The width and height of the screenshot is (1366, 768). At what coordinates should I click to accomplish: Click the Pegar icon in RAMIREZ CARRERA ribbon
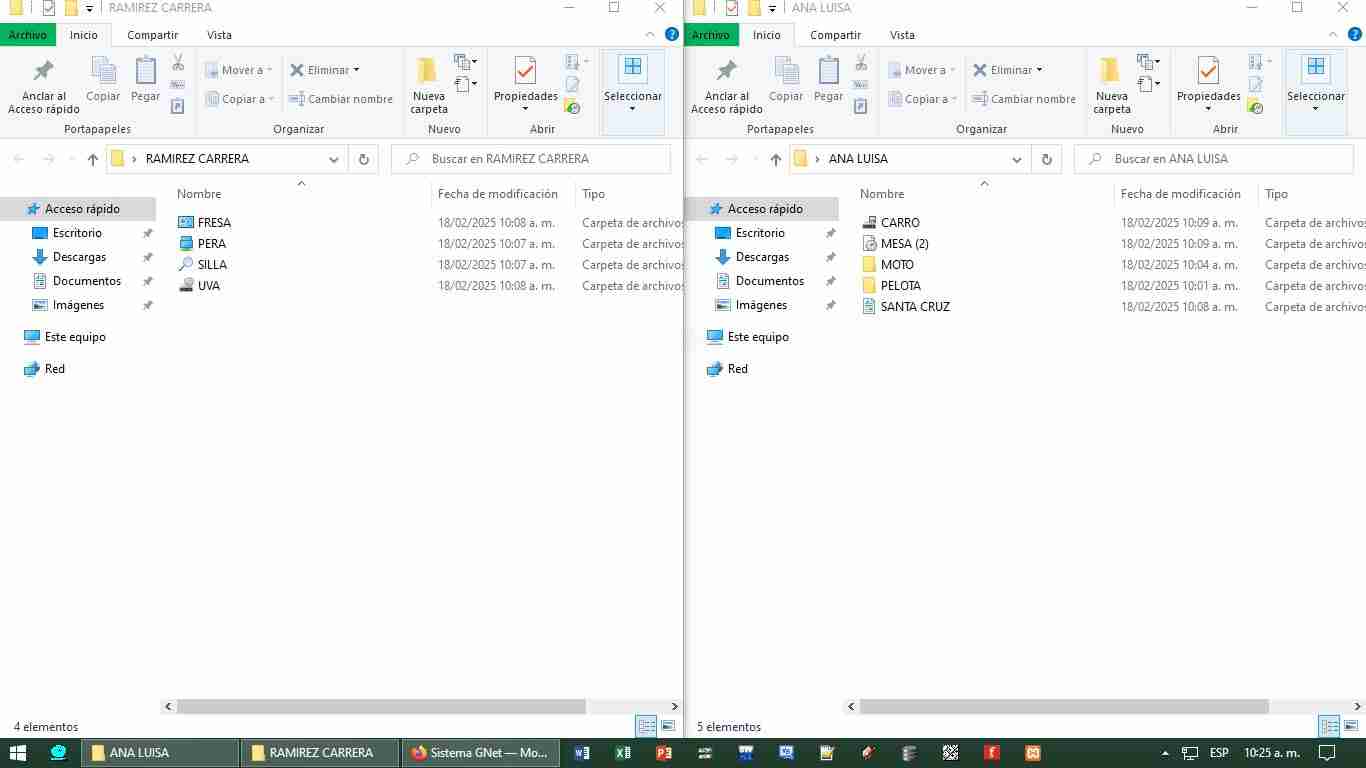click(146, 70)
